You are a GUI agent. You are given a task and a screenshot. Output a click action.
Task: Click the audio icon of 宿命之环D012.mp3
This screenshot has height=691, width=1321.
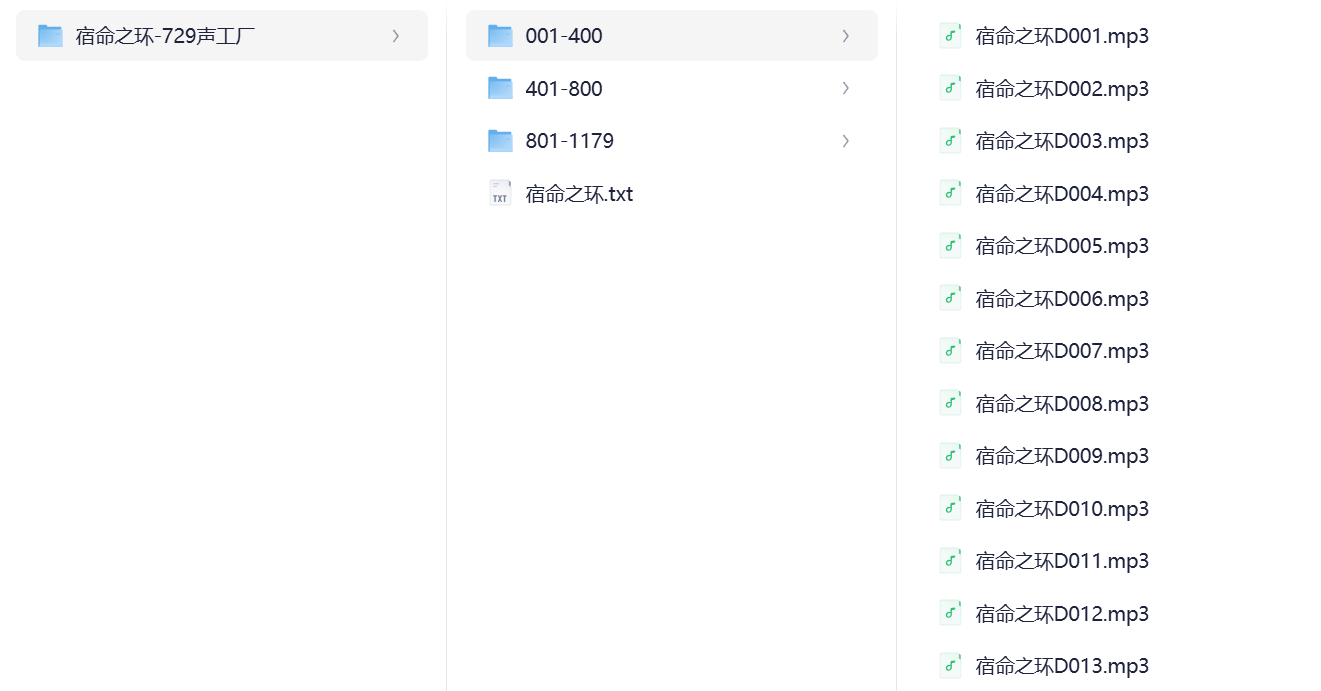pos(950,613)
